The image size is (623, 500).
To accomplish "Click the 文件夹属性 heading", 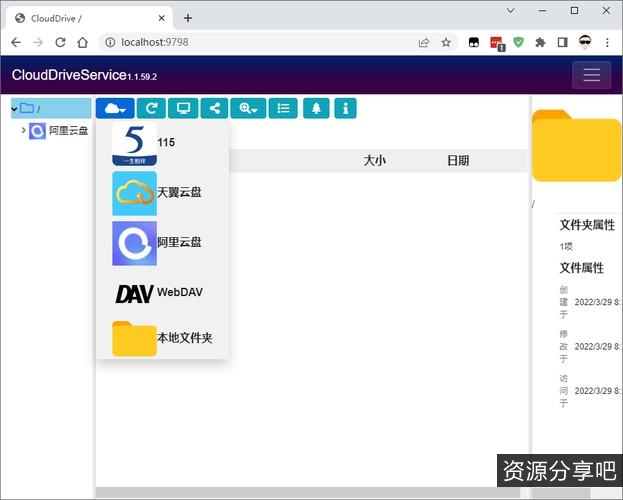I will click(x=587, y=225).
